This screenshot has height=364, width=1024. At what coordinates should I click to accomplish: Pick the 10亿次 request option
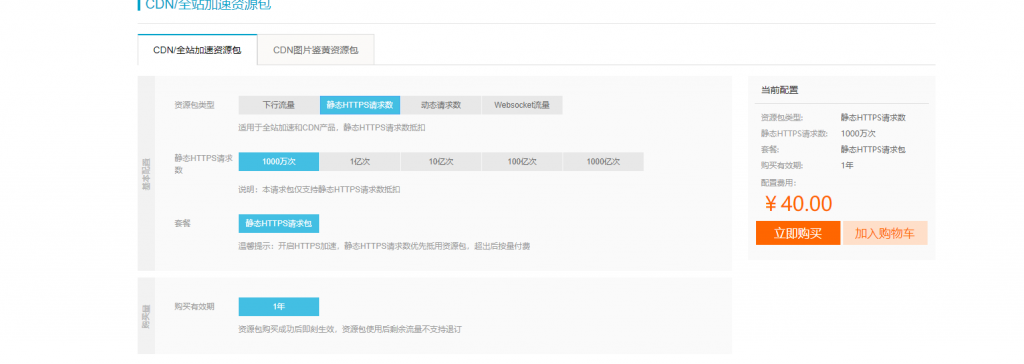441,161
